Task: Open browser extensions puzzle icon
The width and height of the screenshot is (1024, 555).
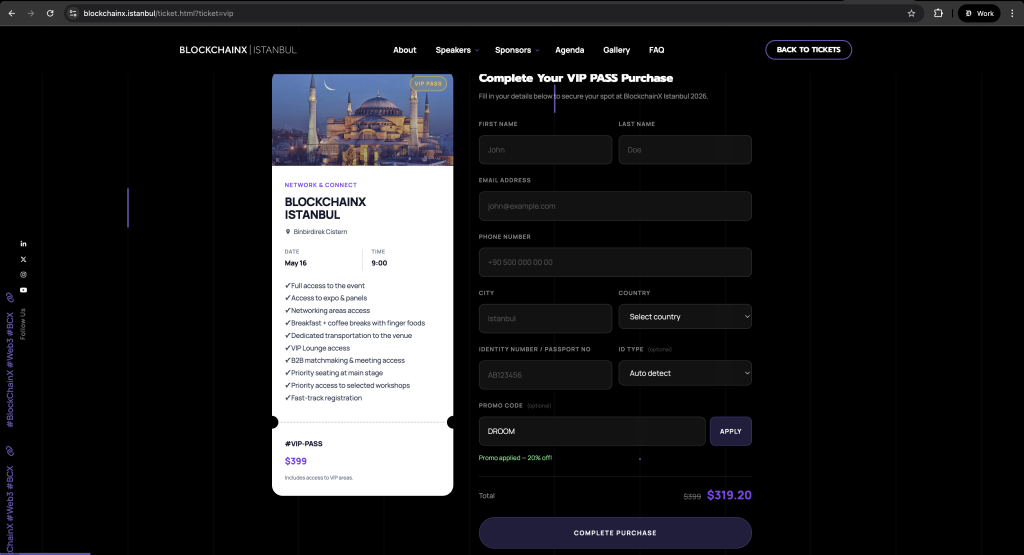Action: (938, 13)
